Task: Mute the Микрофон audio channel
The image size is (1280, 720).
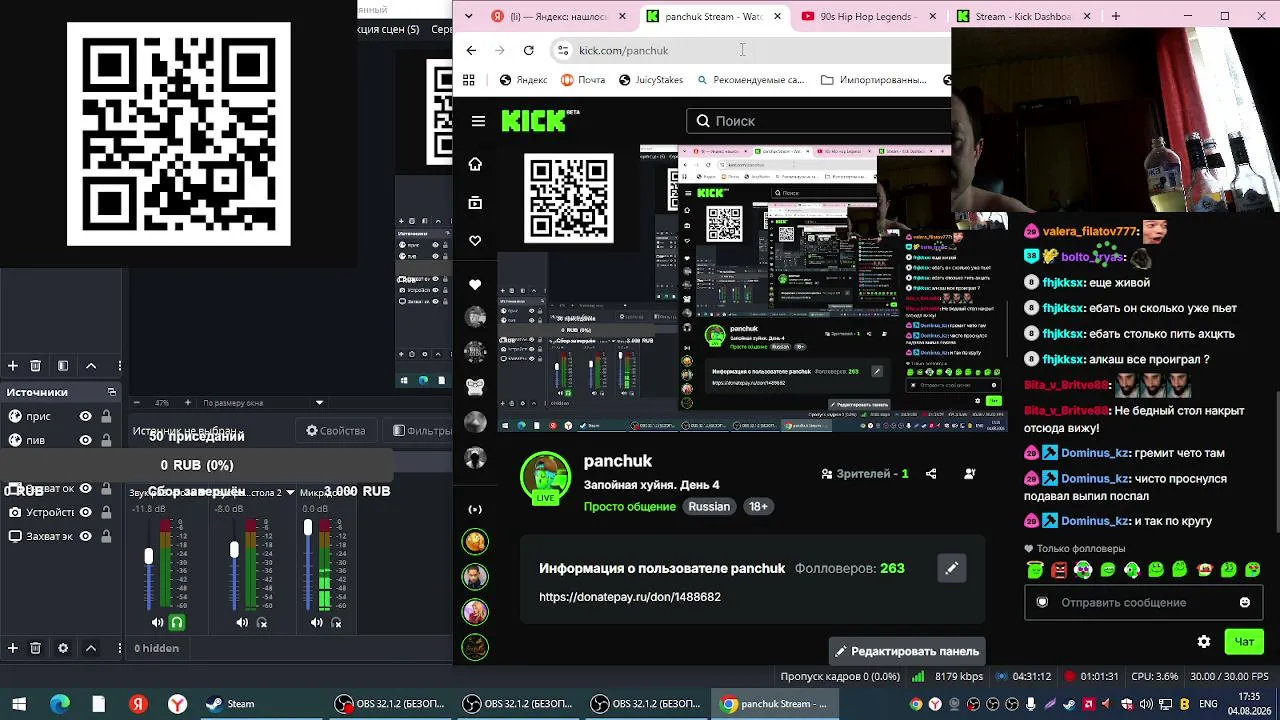Action: coord(316,622)
